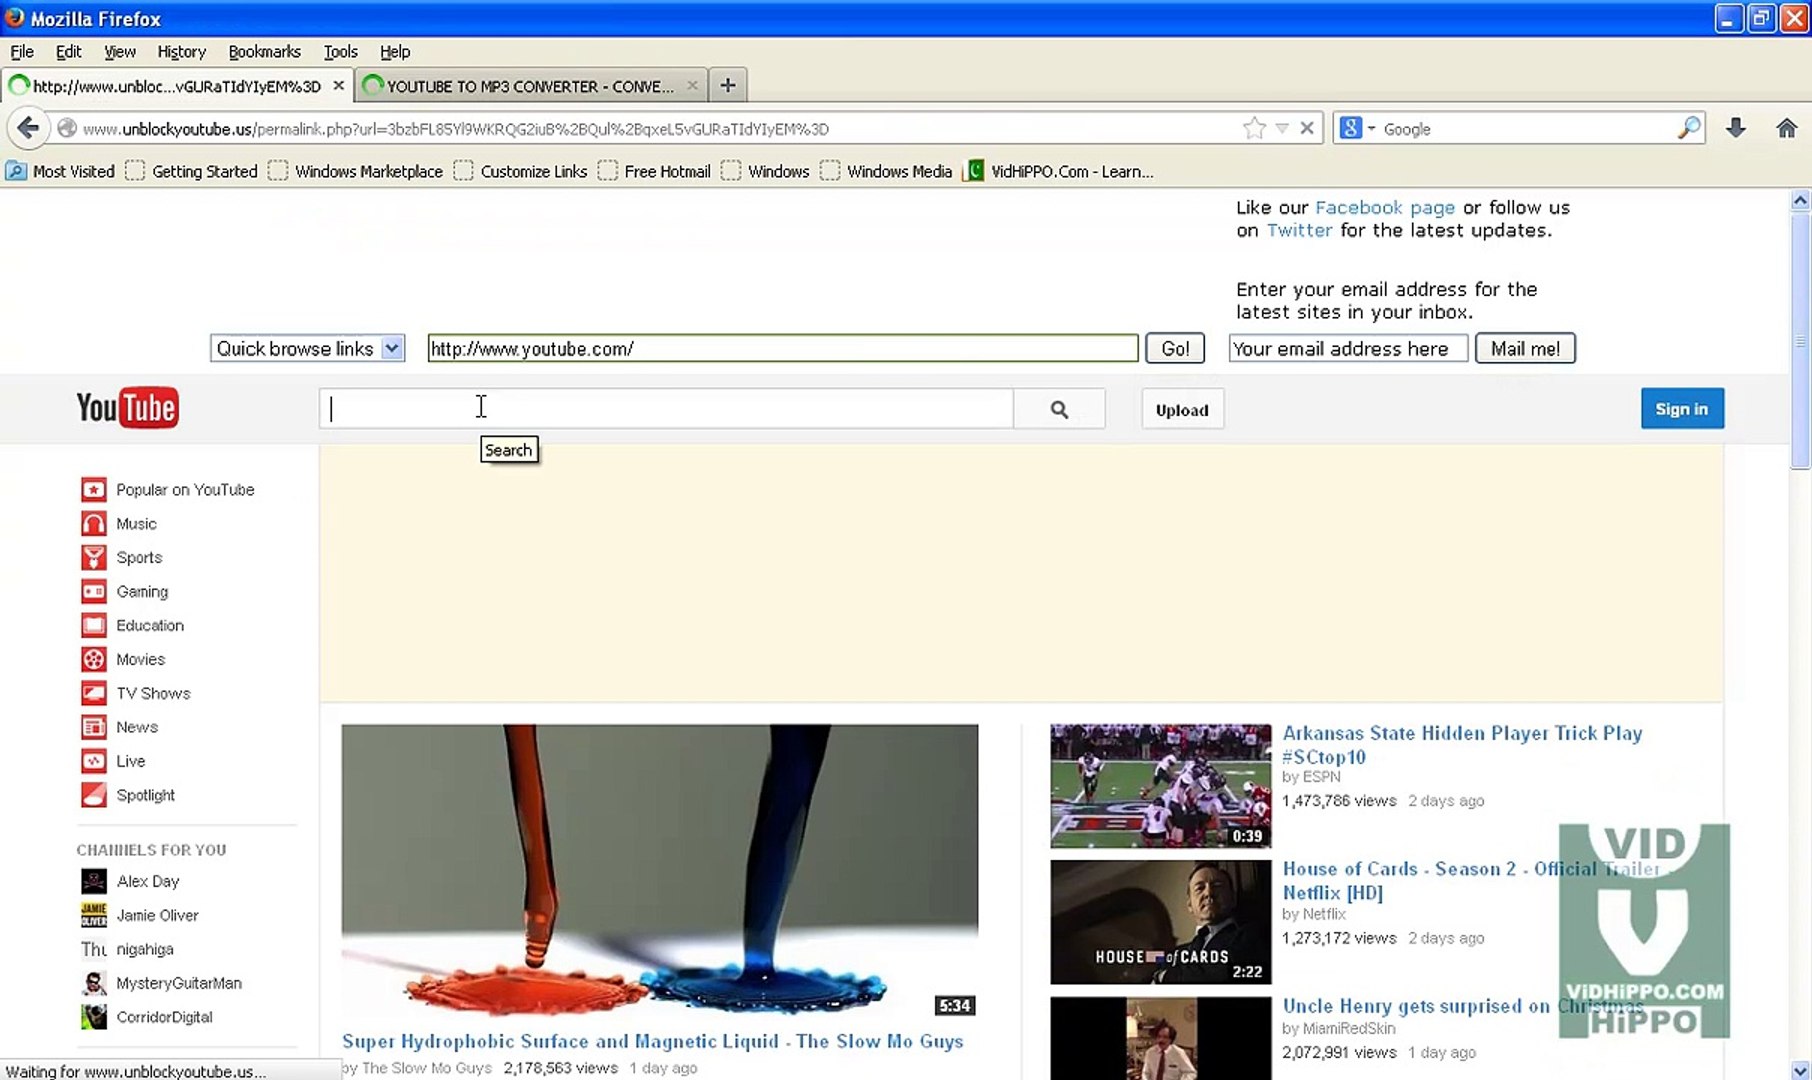
Task: Click the browser Home icon
Action: click(x=1786, y=128)
